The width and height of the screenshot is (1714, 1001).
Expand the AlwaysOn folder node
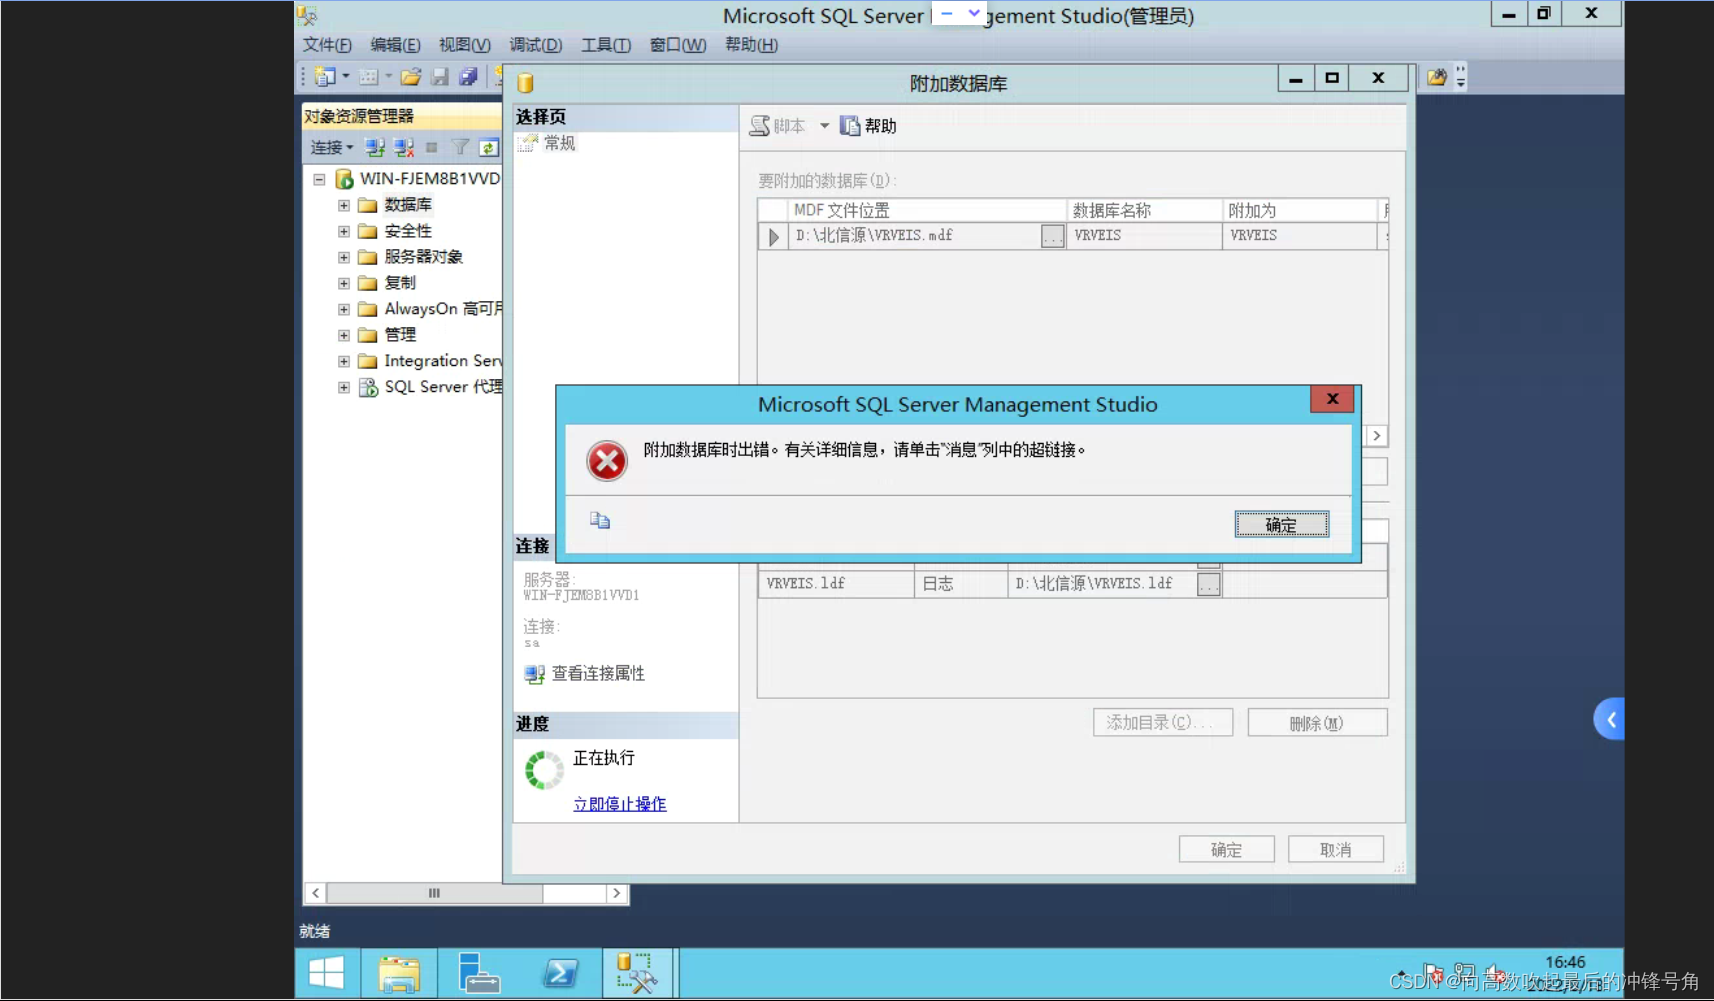[x=344, y=309]
